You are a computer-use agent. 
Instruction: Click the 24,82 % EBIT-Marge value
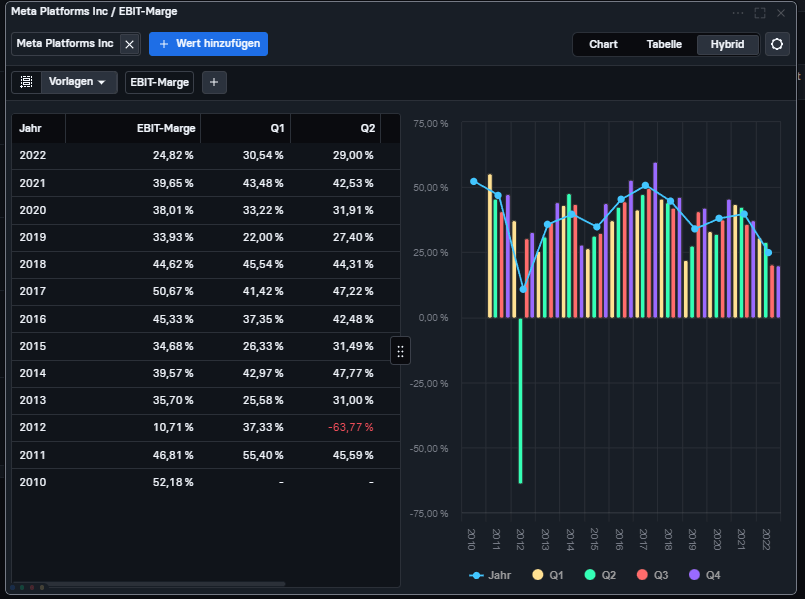click(x=173, y=156)
